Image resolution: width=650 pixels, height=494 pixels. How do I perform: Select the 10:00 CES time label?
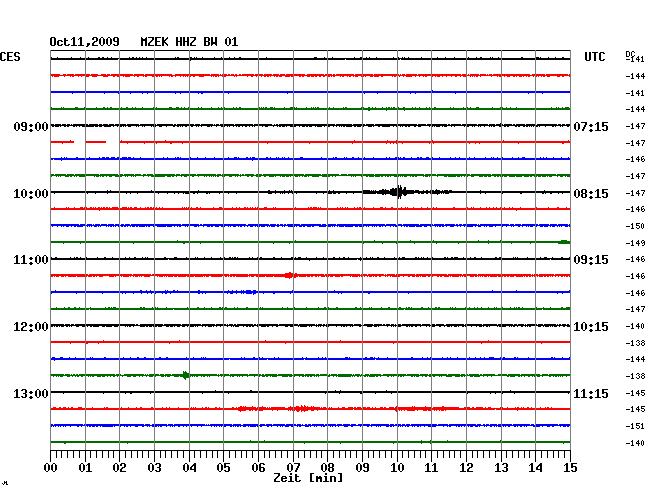coord(31,193)
